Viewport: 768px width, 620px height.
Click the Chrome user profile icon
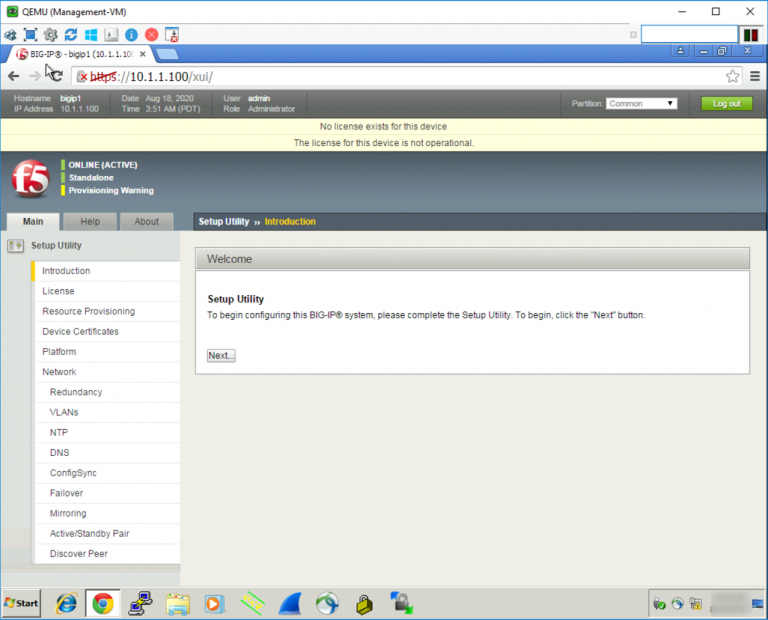point(680,50)
